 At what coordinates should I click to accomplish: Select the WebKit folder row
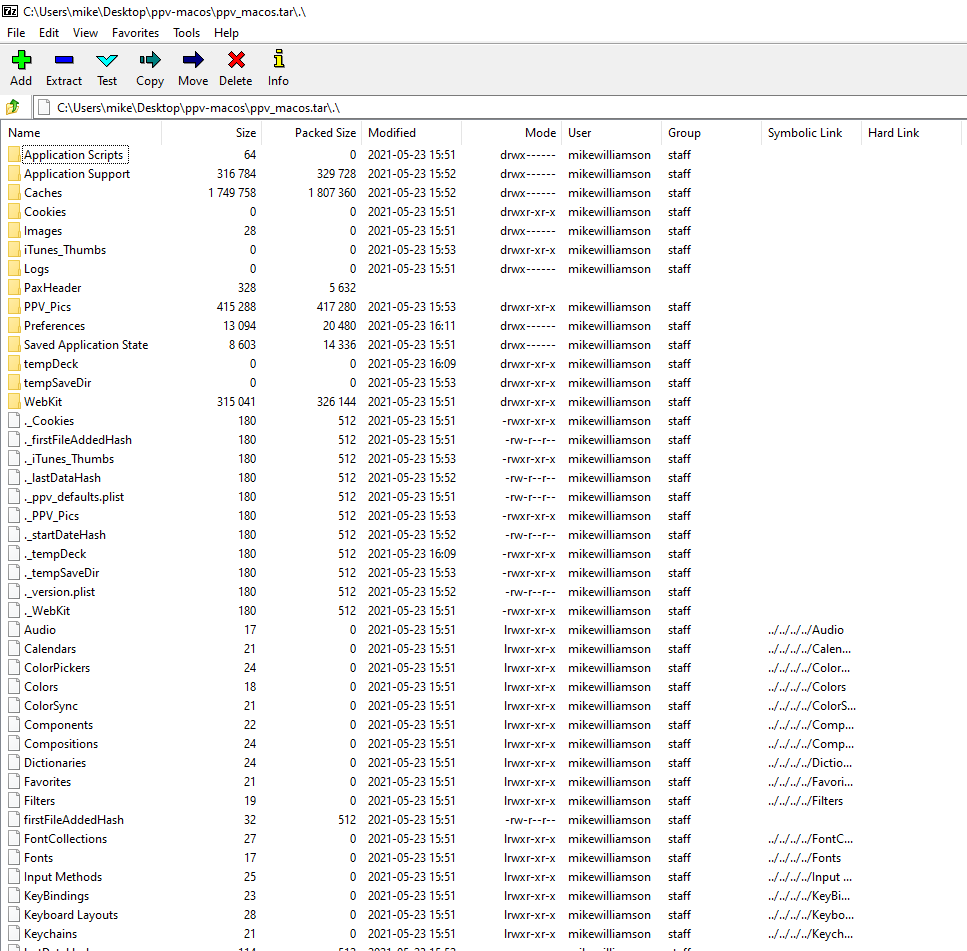click(x=43, y=402)
